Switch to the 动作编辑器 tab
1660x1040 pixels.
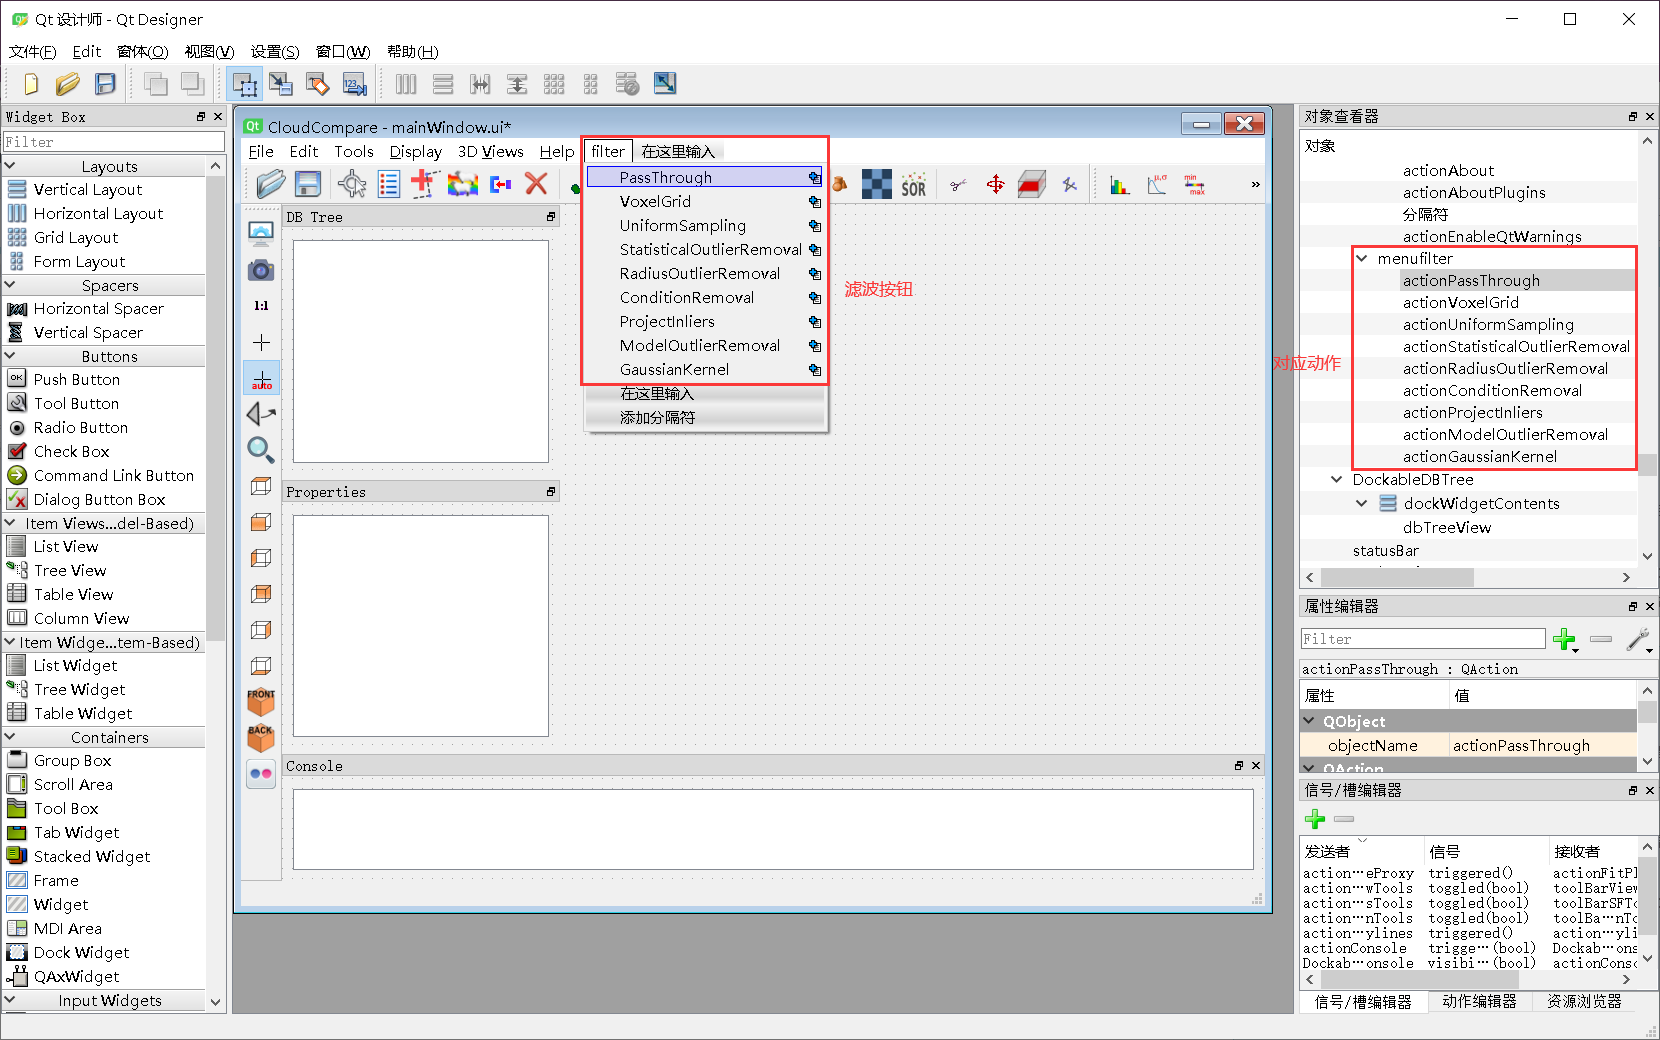1479,1002
